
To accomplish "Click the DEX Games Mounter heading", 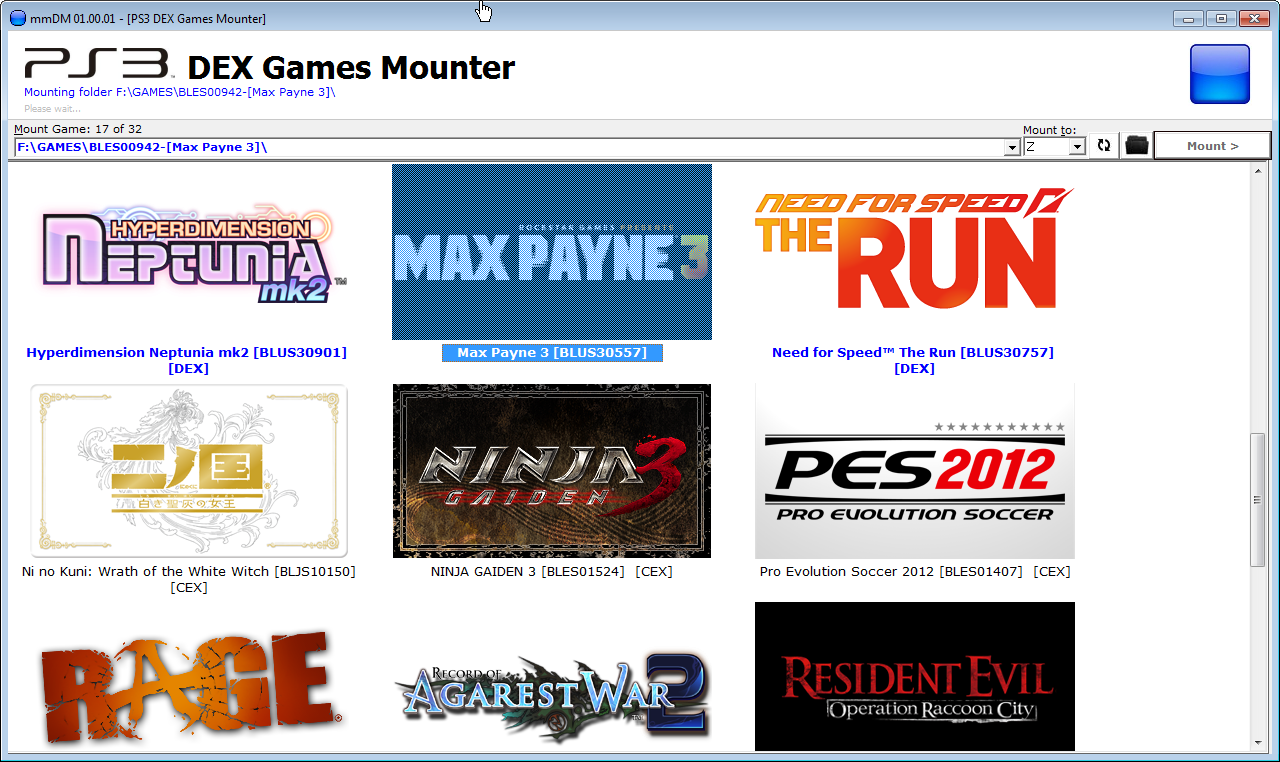I will pyautogui.click(x=351, y=68).
